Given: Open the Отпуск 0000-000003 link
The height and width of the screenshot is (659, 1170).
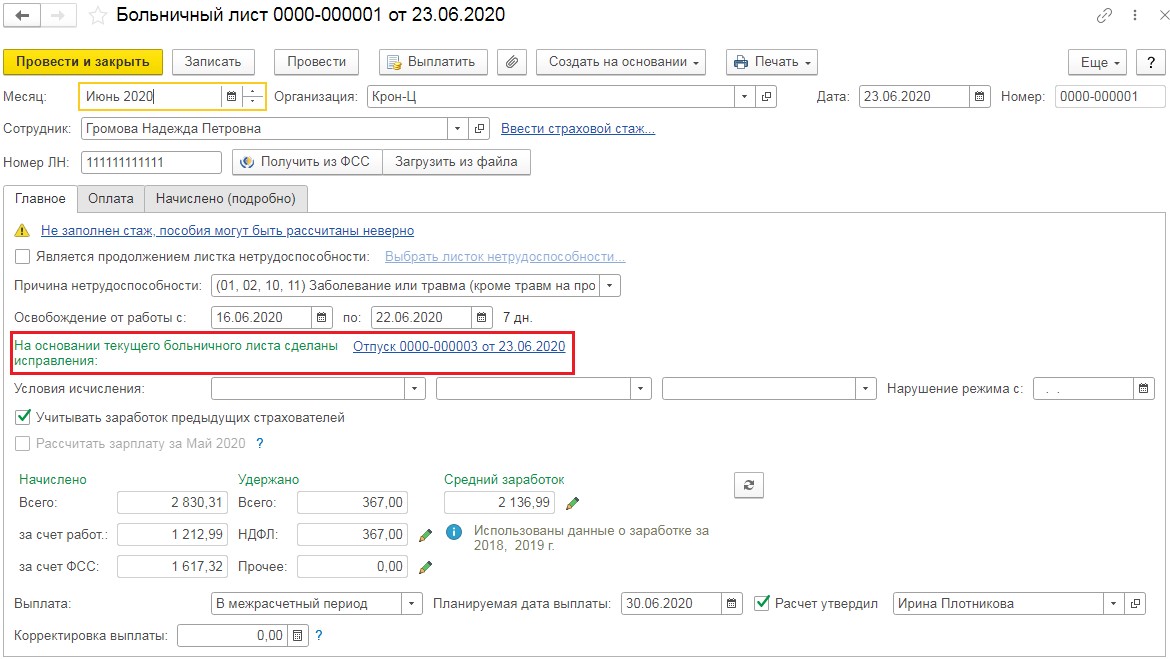Looking at the screenshot, I should [459, 347].
